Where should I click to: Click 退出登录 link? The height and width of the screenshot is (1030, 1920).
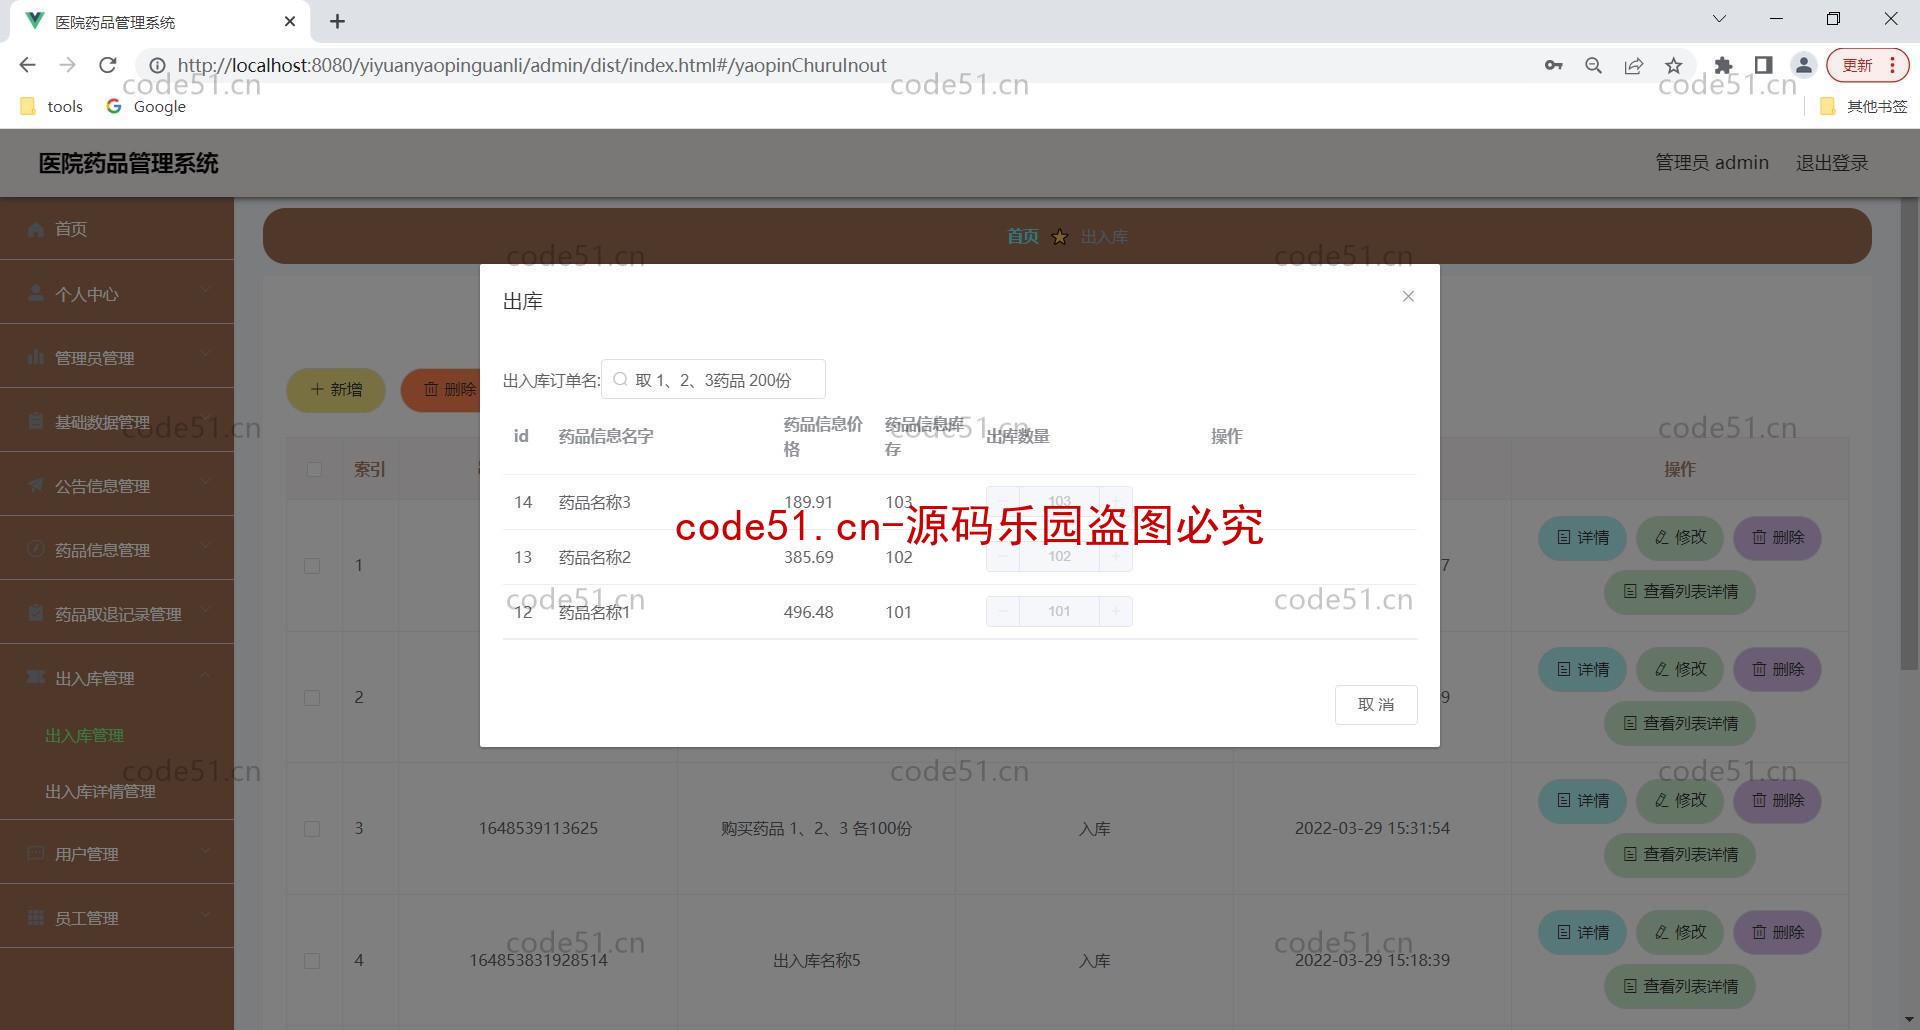[1831, 163]
